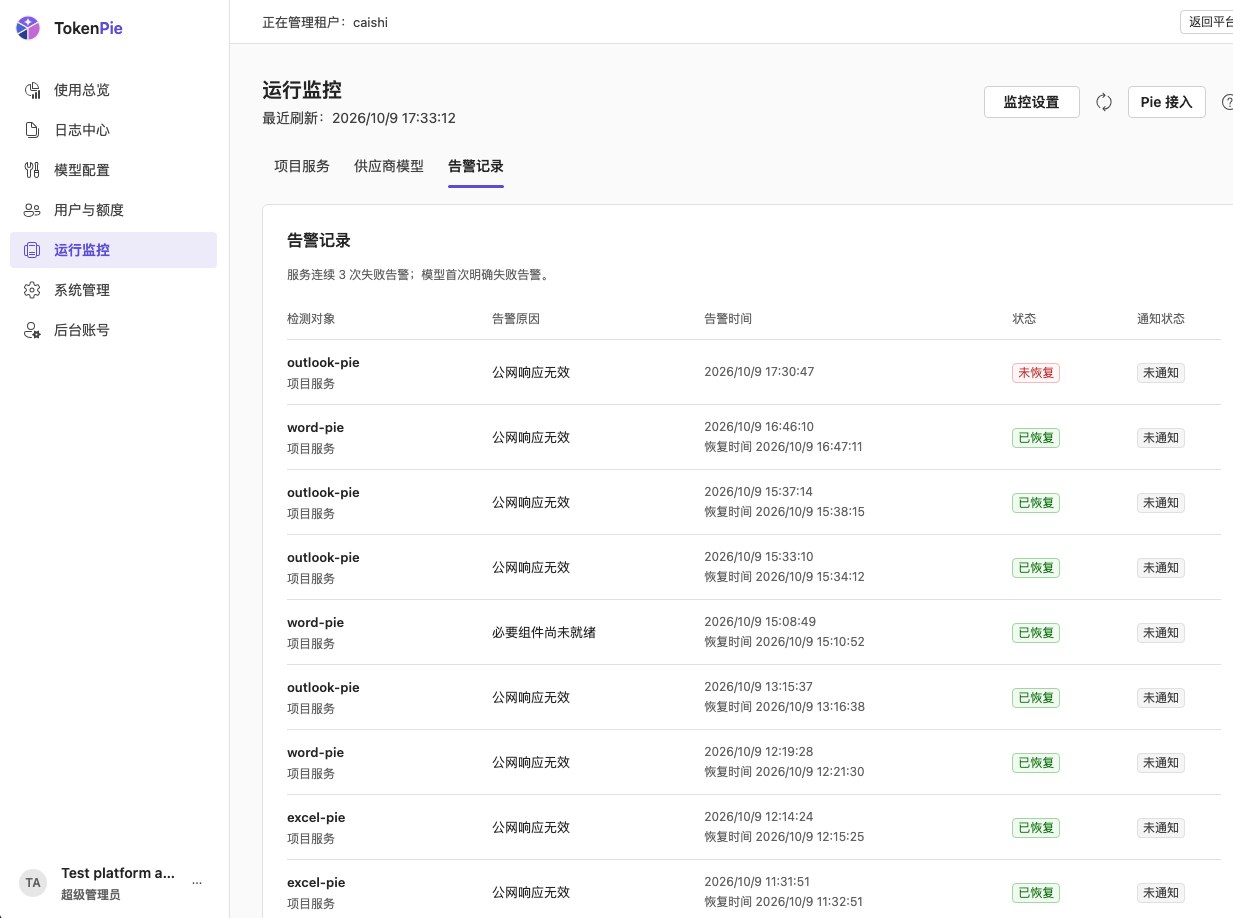Click outlook-pie in the 17:30:47 row
The width and height of the screenshot is (1233, 918).
[323, 363]
